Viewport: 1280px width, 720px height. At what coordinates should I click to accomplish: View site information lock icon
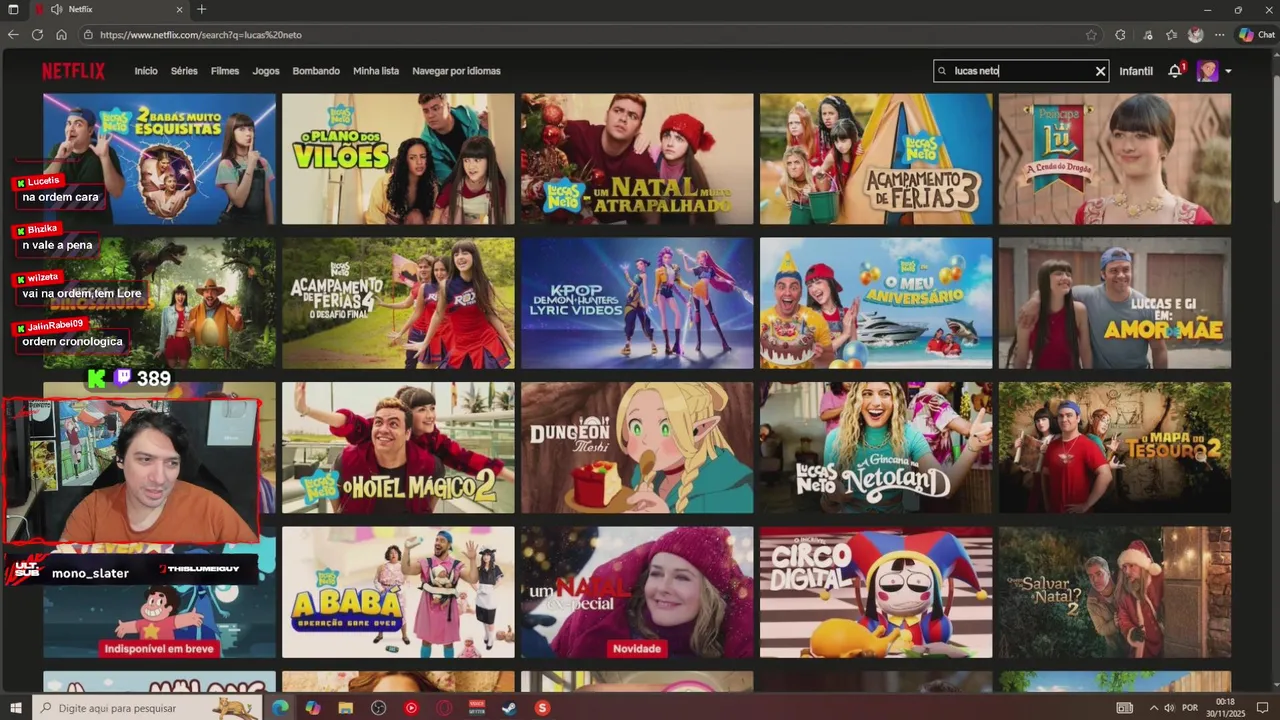pyautogui.click(x=88, y=34)
